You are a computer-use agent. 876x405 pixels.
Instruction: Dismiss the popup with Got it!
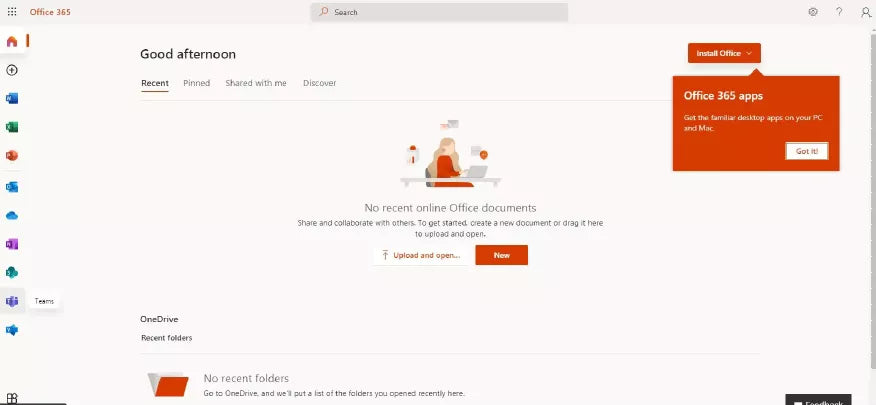point(806,151)
